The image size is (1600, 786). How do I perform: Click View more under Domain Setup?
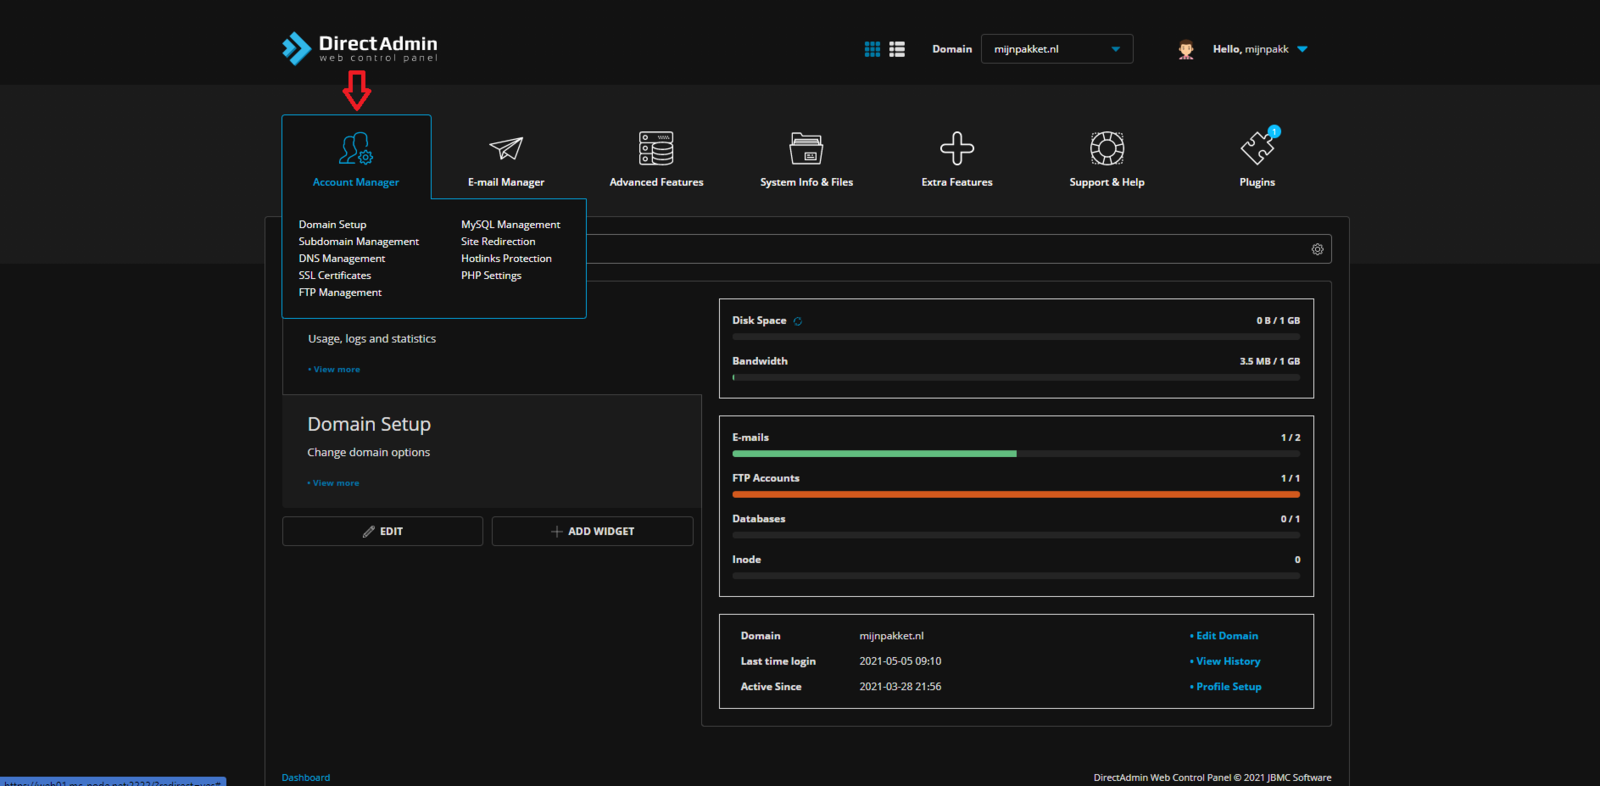pyautogui.click(x=333, y=483)
